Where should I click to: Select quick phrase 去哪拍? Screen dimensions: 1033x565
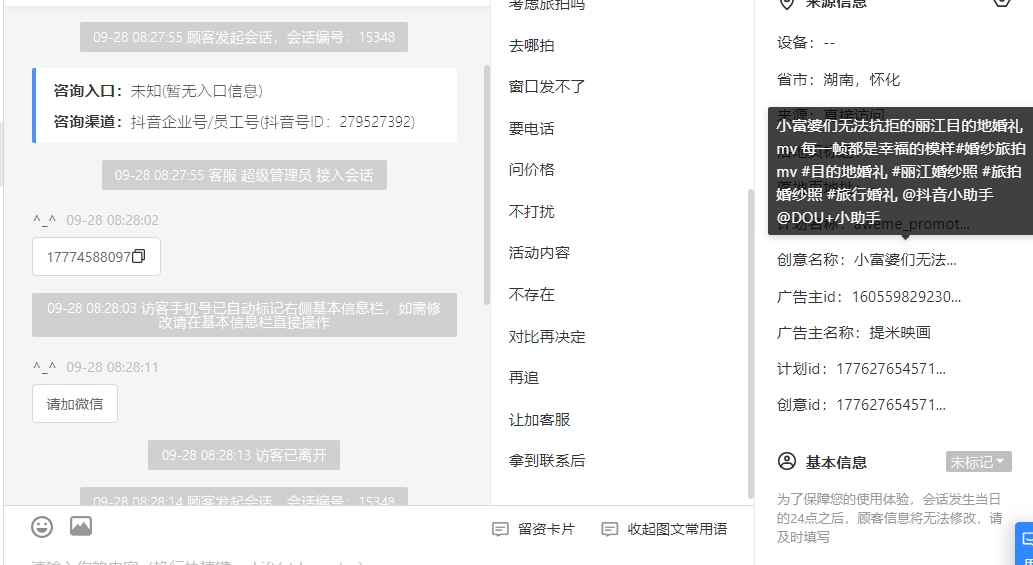pos(532,45)
